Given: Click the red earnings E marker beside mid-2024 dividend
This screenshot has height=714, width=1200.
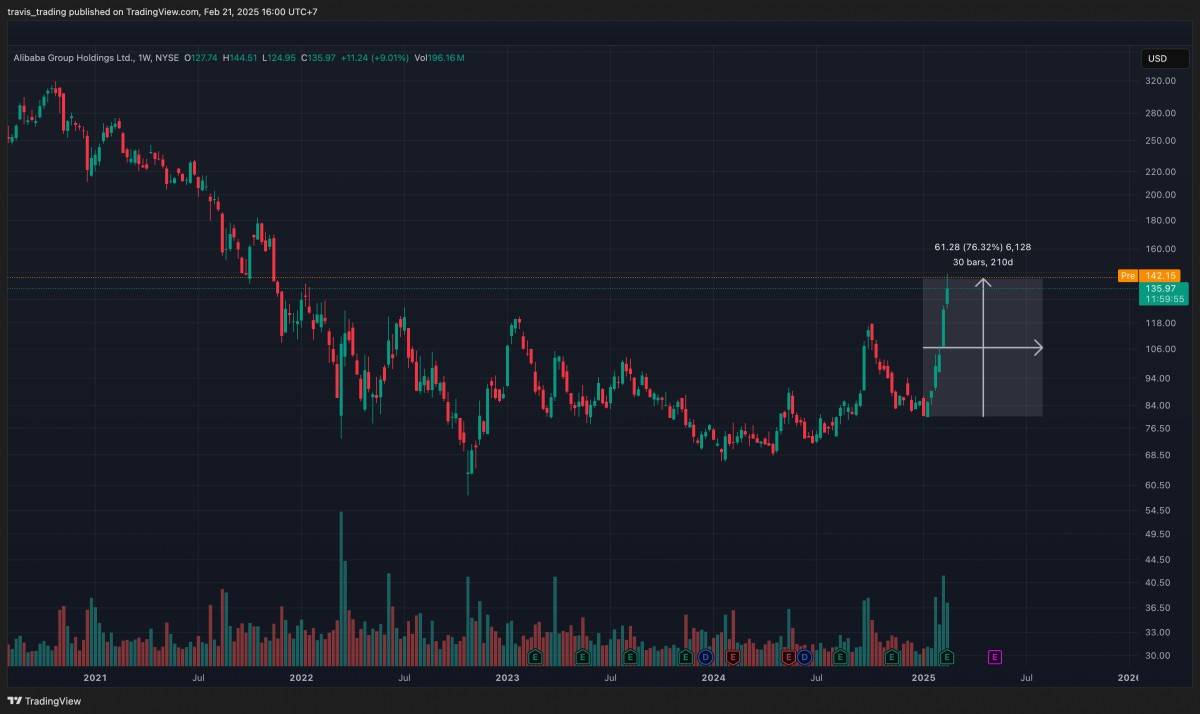Looking at the screenshot, I should 788,657.
